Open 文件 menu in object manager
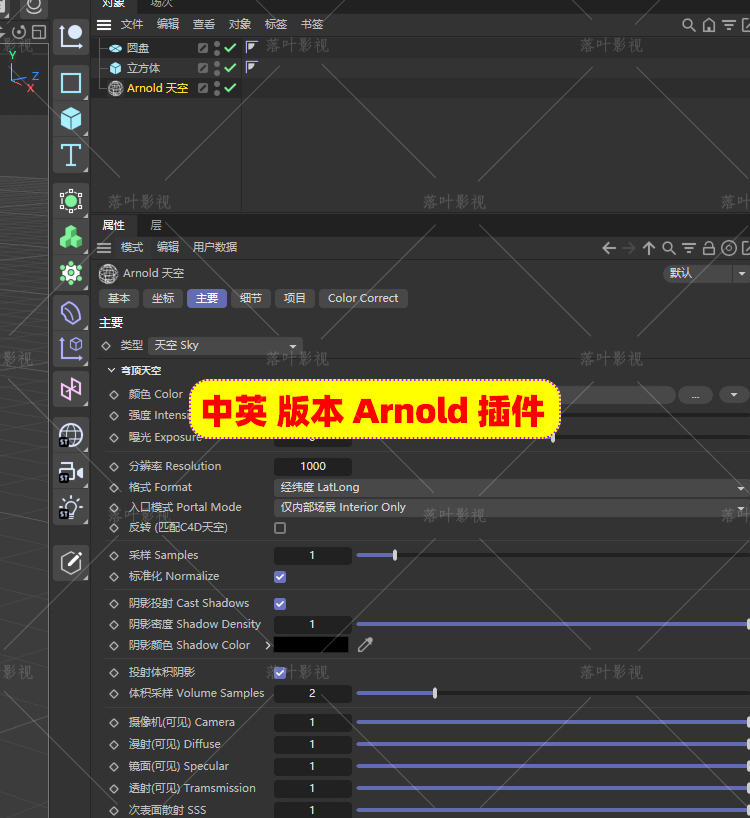The width and height of the screenshot is (750, 818). point(132,25)
